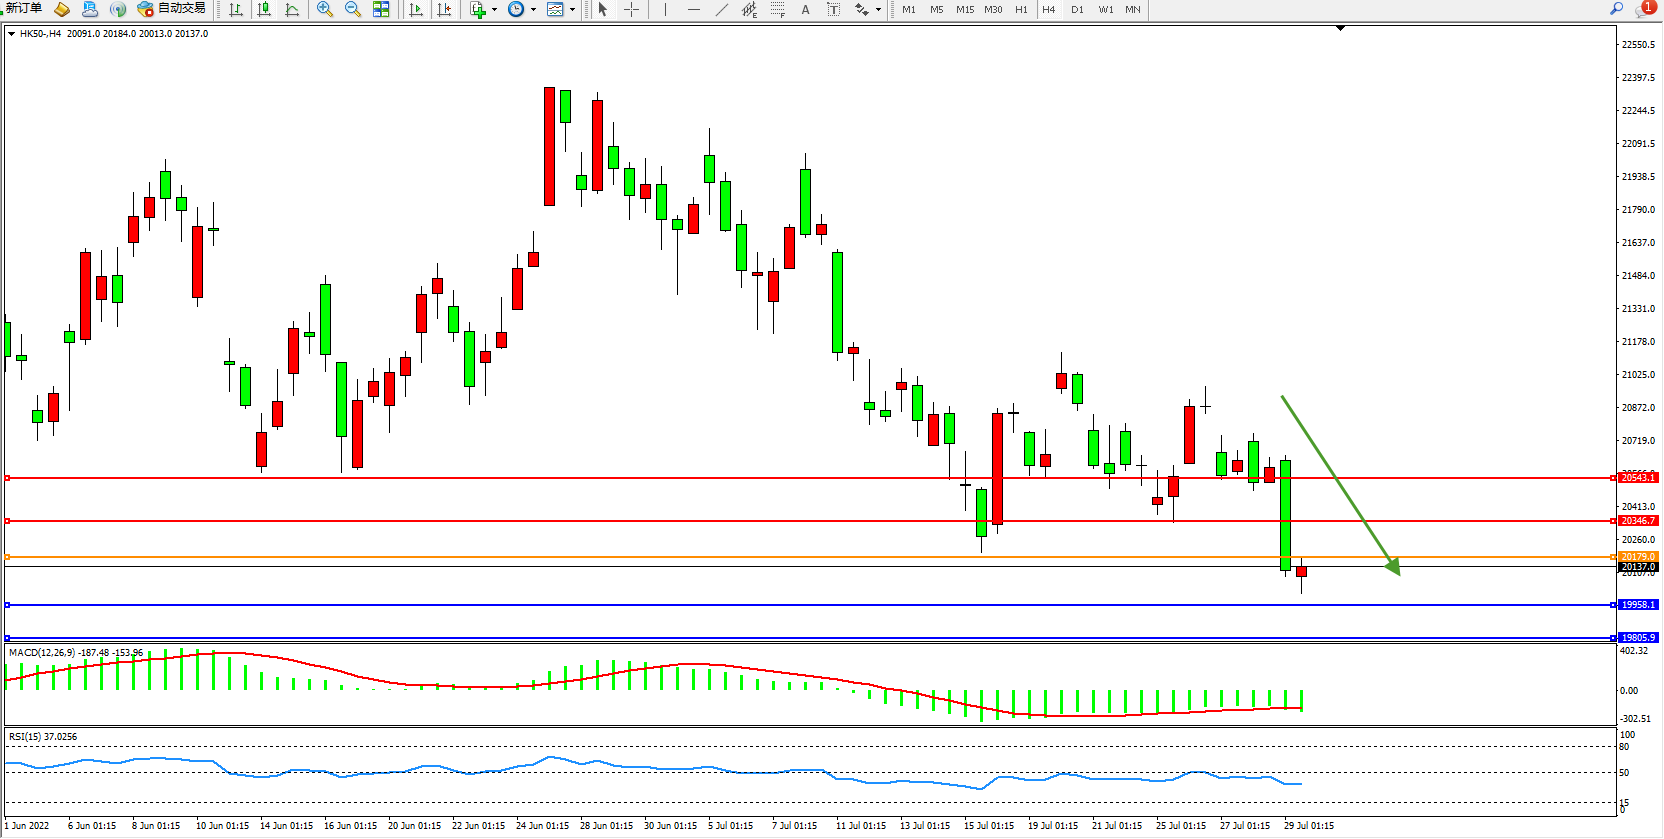The image size is (1664, 839).
Task: Switch chart to candlestick mode
Action: tap(264, 9)
